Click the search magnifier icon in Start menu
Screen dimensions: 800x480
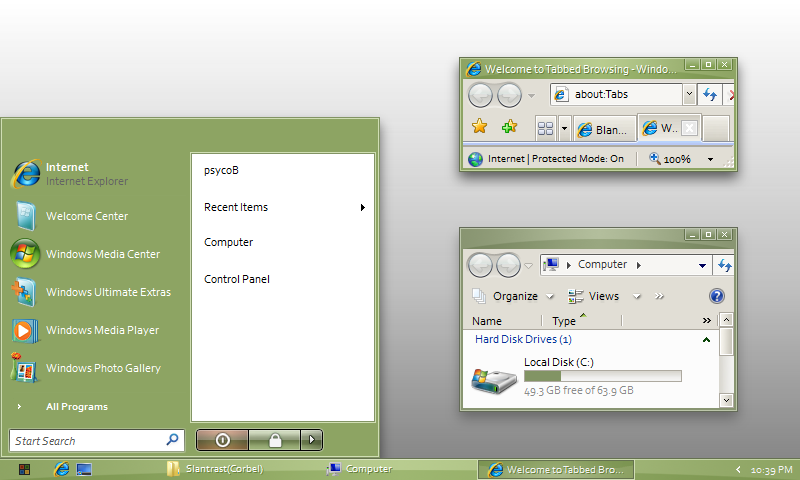(x=172, y=439)
